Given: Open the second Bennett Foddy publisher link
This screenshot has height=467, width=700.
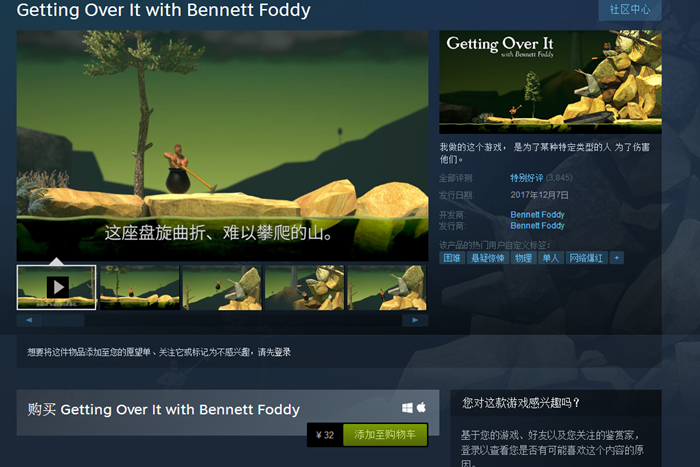Looking at the screenshot, I should (x=537, y=226).
